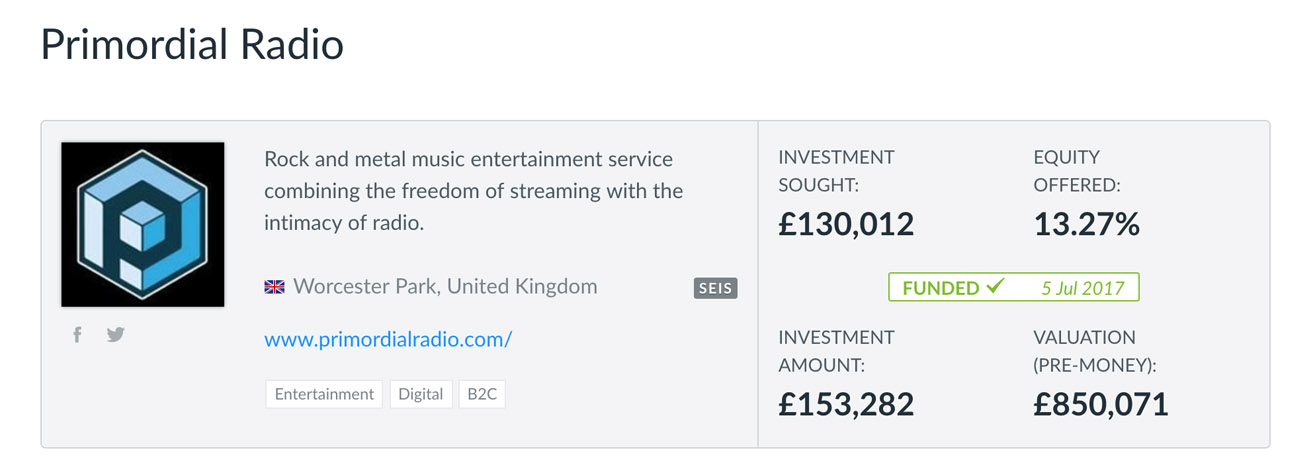Click the green FUNDED checkmark

994,287
